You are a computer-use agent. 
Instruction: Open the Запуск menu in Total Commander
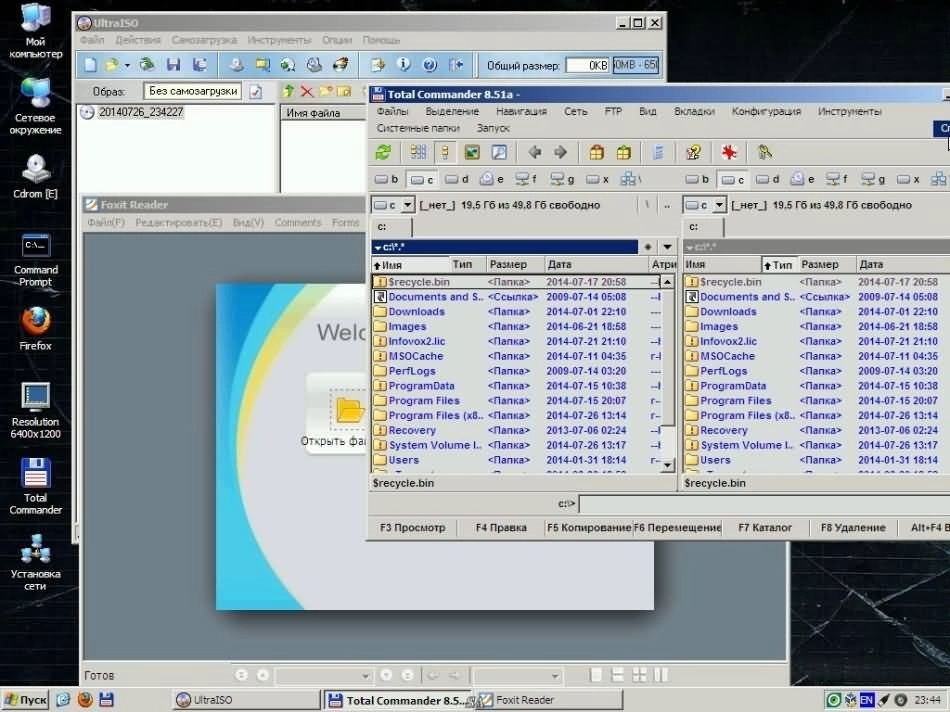[x=493, y=128]
